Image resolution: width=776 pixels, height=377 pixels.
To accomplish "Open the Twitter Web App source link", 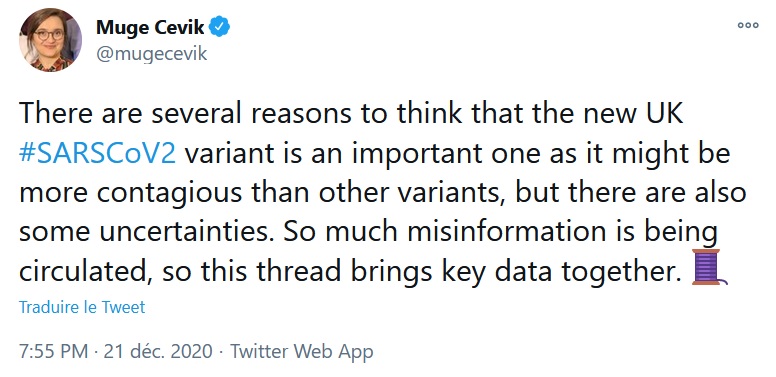I will coord(301,352).
